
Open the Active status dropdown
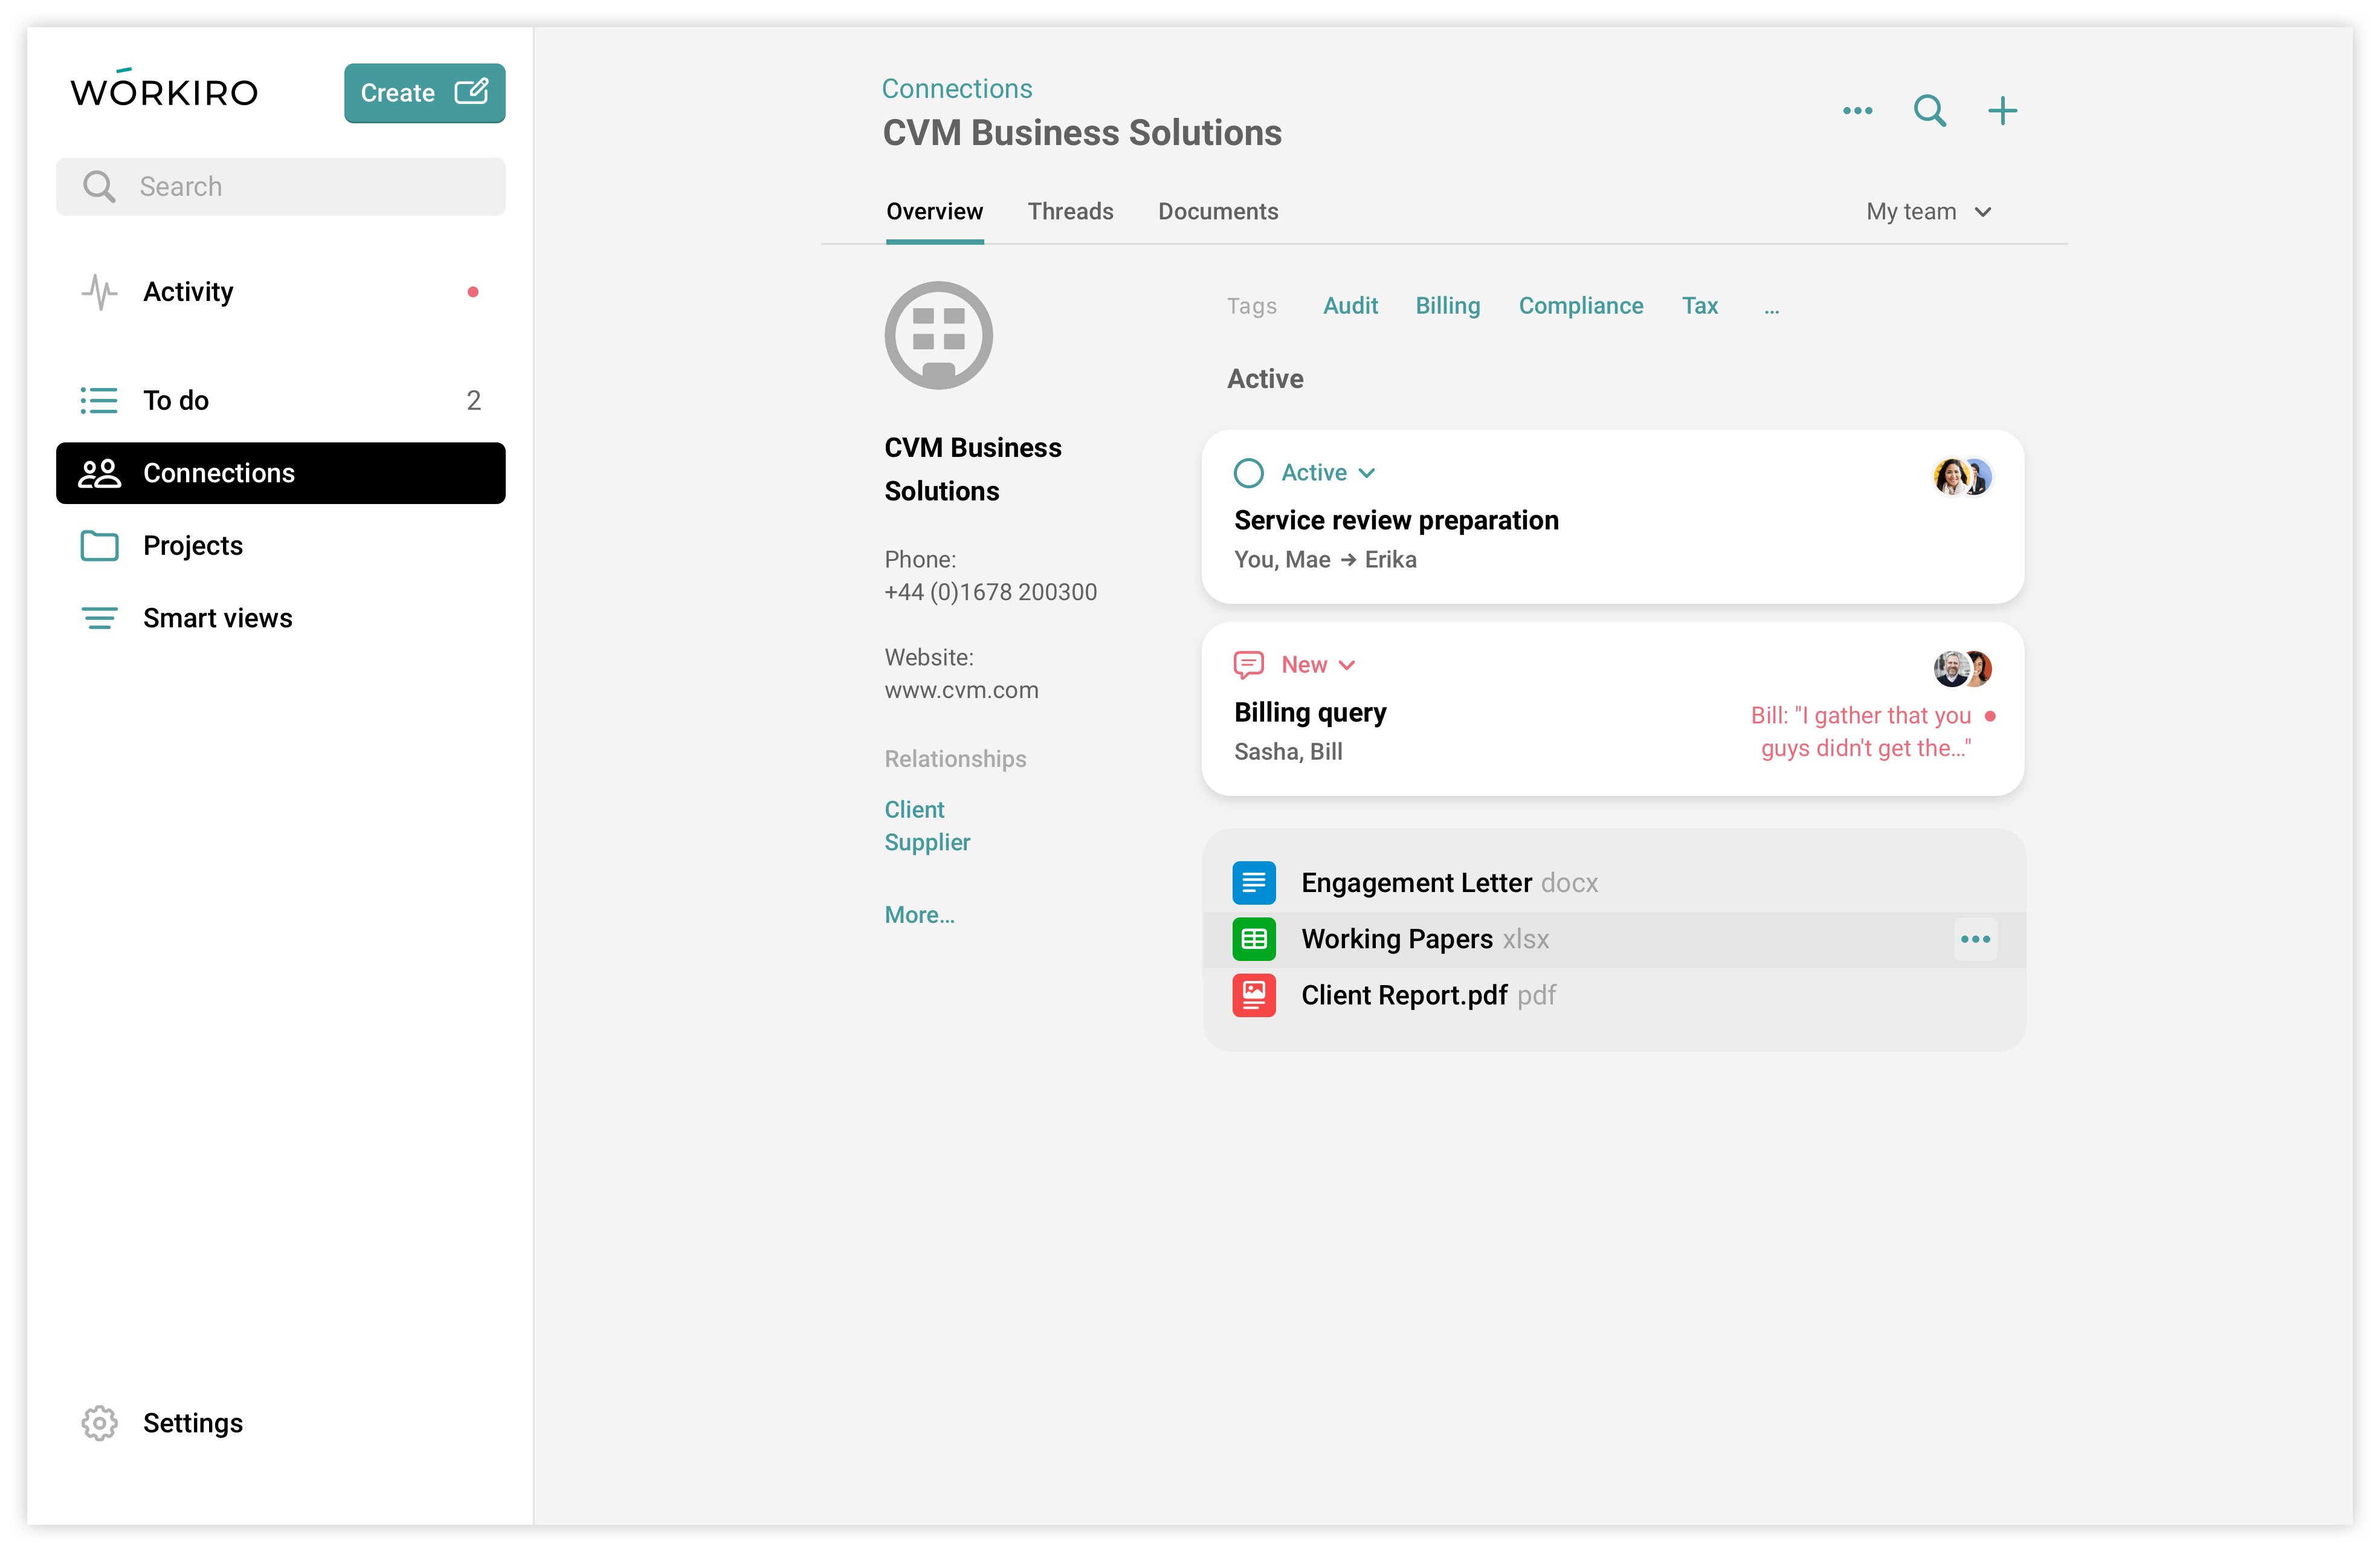pos(1328,472)
